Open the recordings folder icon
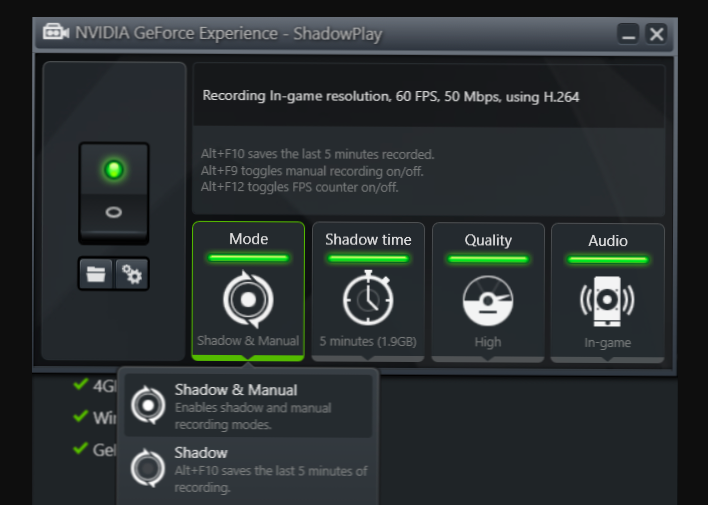Viewport: 708px width, 505px height. tap(96, 274)
